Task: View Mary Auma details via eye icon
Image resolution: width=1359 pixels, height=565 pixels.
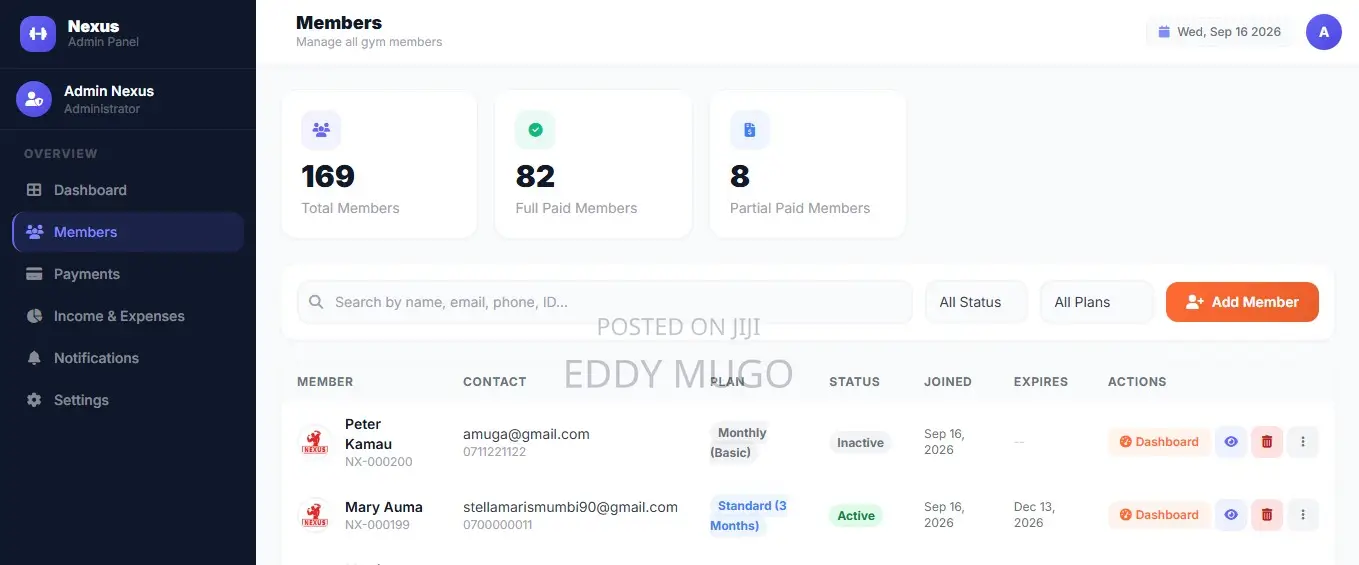Action: tap(1231, 515)
